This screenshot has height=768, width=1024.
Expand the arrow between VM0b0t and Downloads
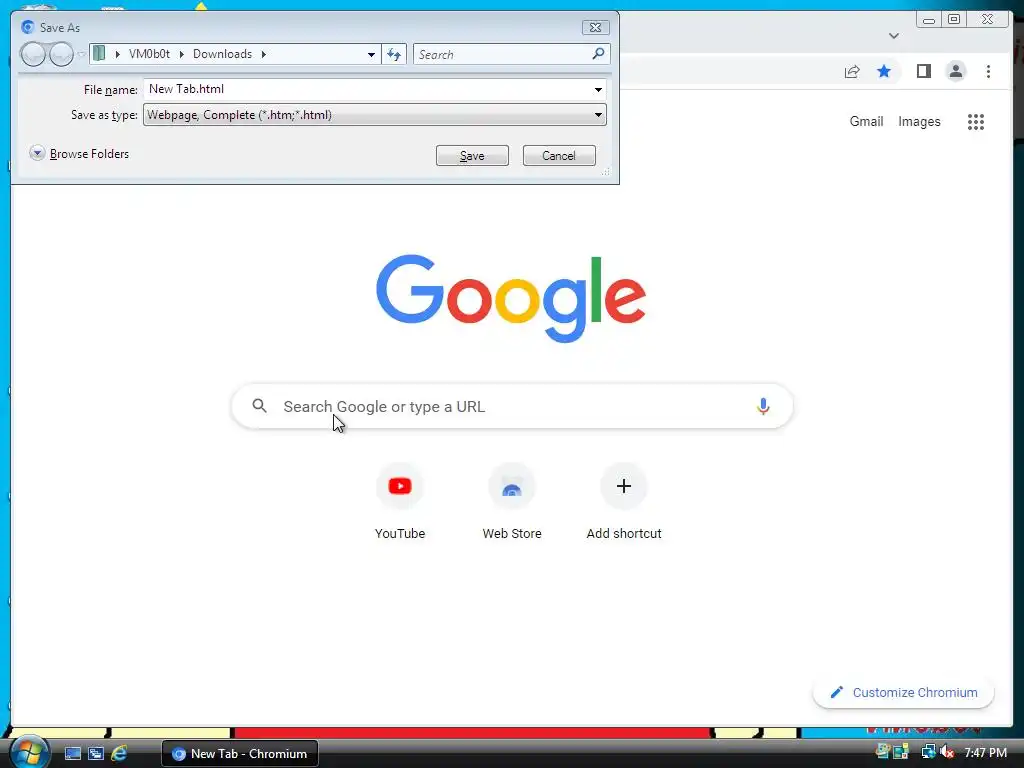pos(182,54)
